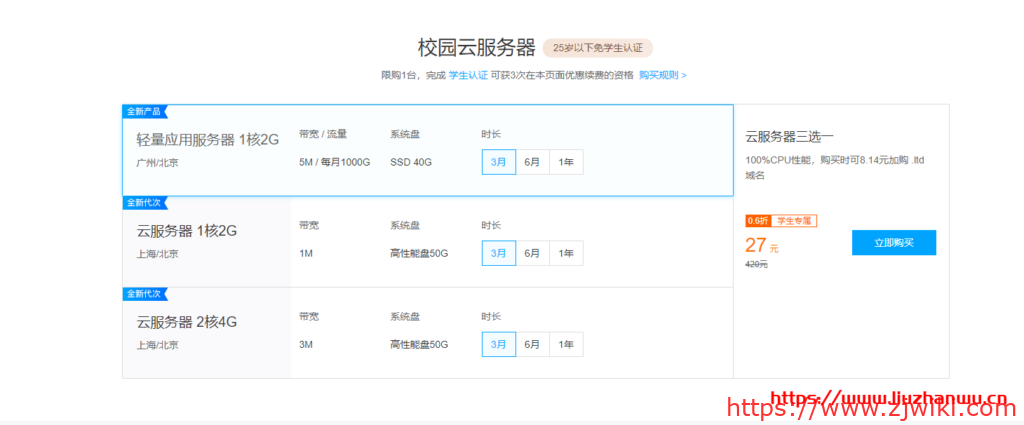Pick 6月 duration for 云服务器 2核4G
This screenshot has height=425, width=1024.
[532, 344]
